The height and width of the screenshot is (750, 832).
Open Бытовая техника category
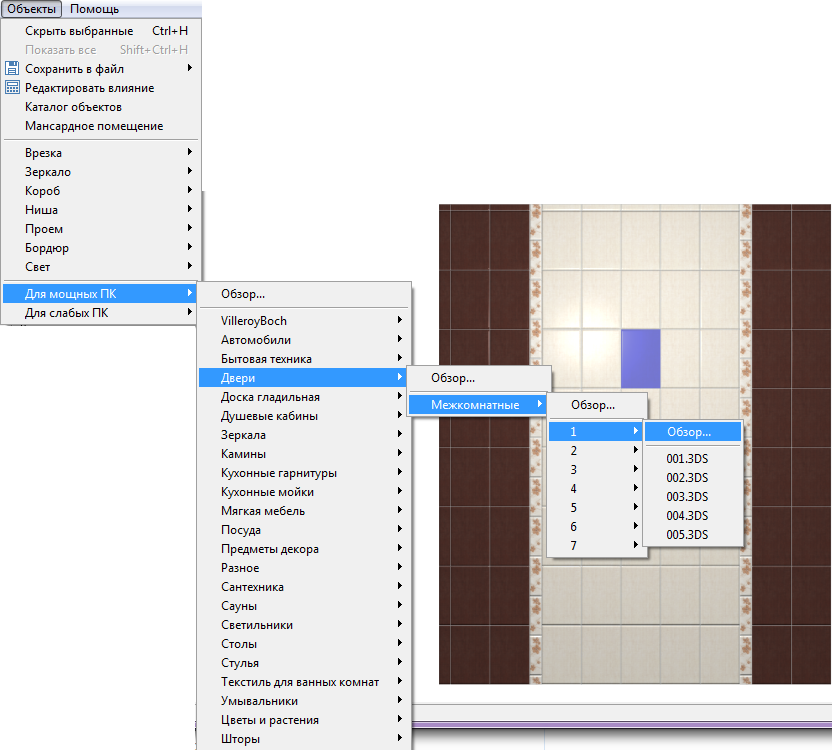pos(304,359)
